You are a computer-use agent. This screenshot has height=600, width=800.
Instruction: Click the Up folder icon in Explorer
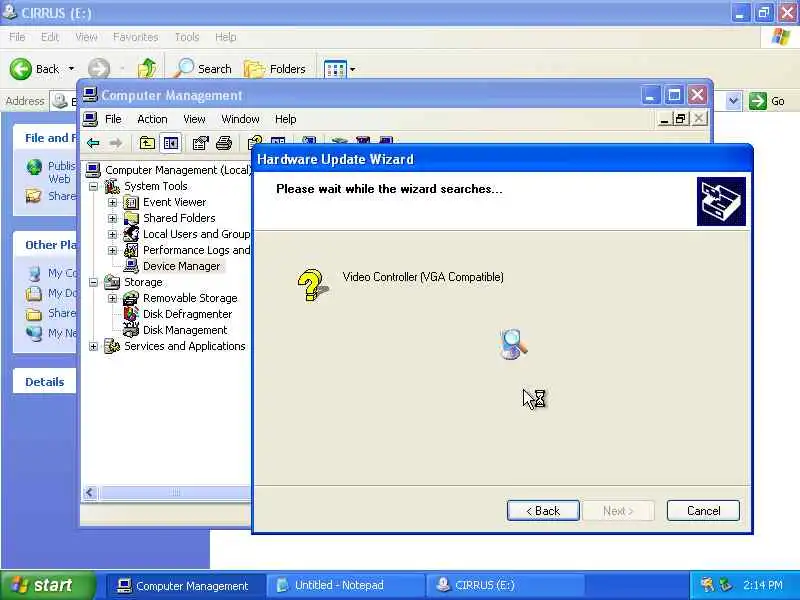[x=147, y=68]
